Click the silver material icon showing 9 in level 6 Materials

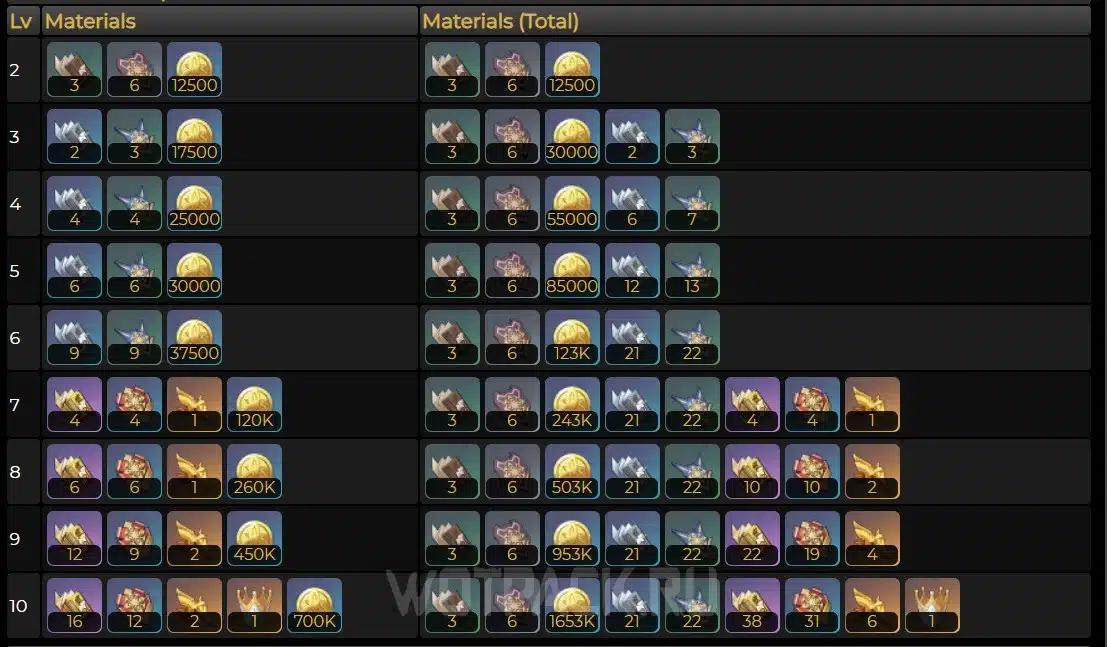point(74,337)
